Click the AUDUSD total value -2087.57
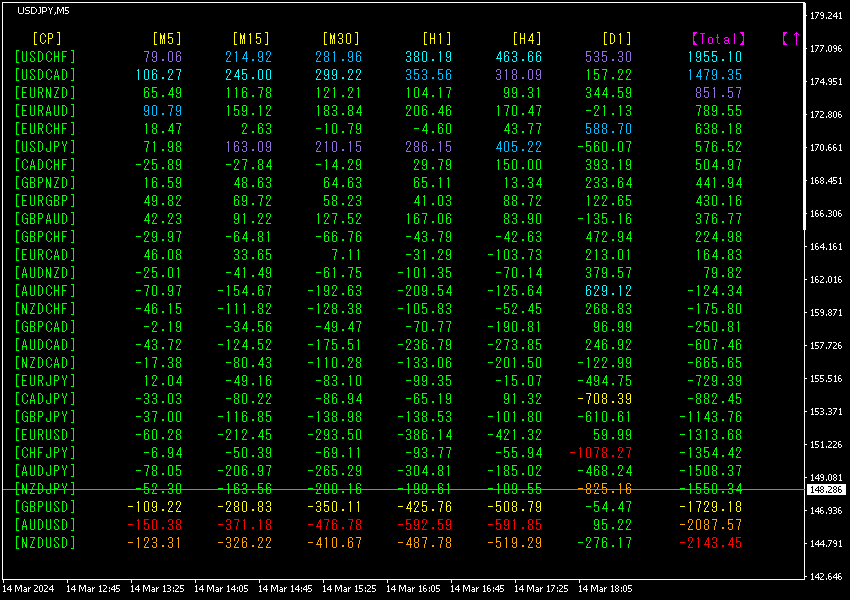 point(711,525)
